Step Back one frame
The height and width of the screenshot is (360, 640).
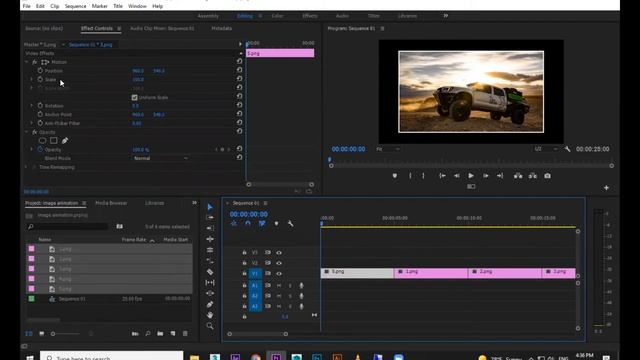[x=457, y=176]
